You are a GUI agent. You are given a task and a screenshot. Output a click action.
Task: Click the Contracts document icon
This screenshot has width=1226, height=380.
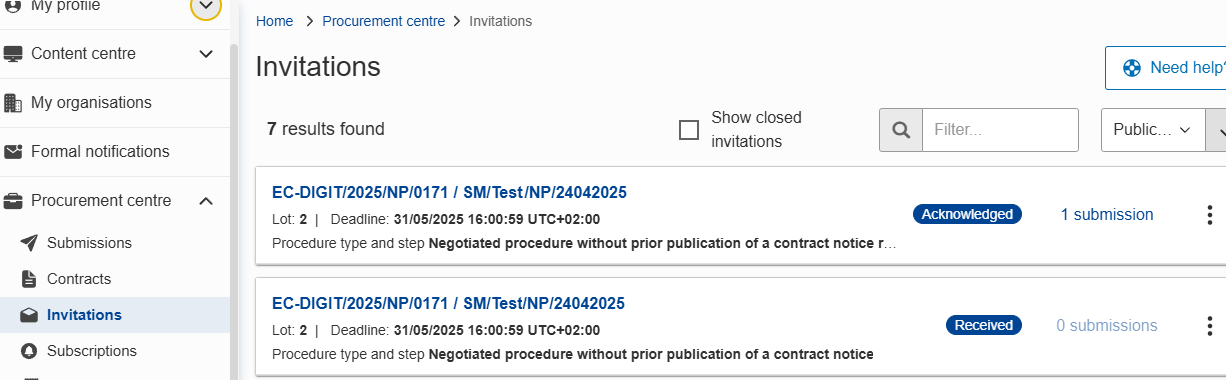click(x=29, y=279)
